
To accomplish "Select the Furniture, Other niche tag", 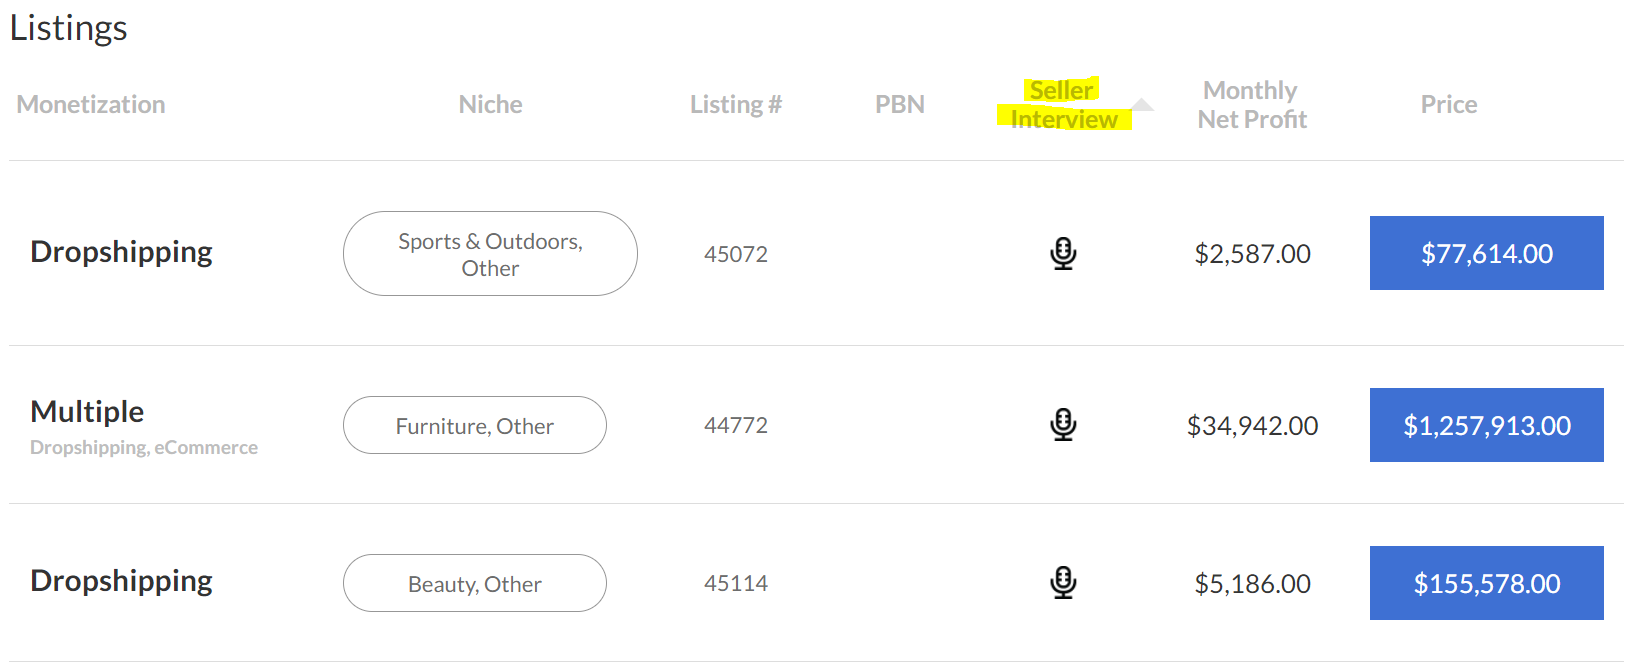I will click(x=475, y=425).
